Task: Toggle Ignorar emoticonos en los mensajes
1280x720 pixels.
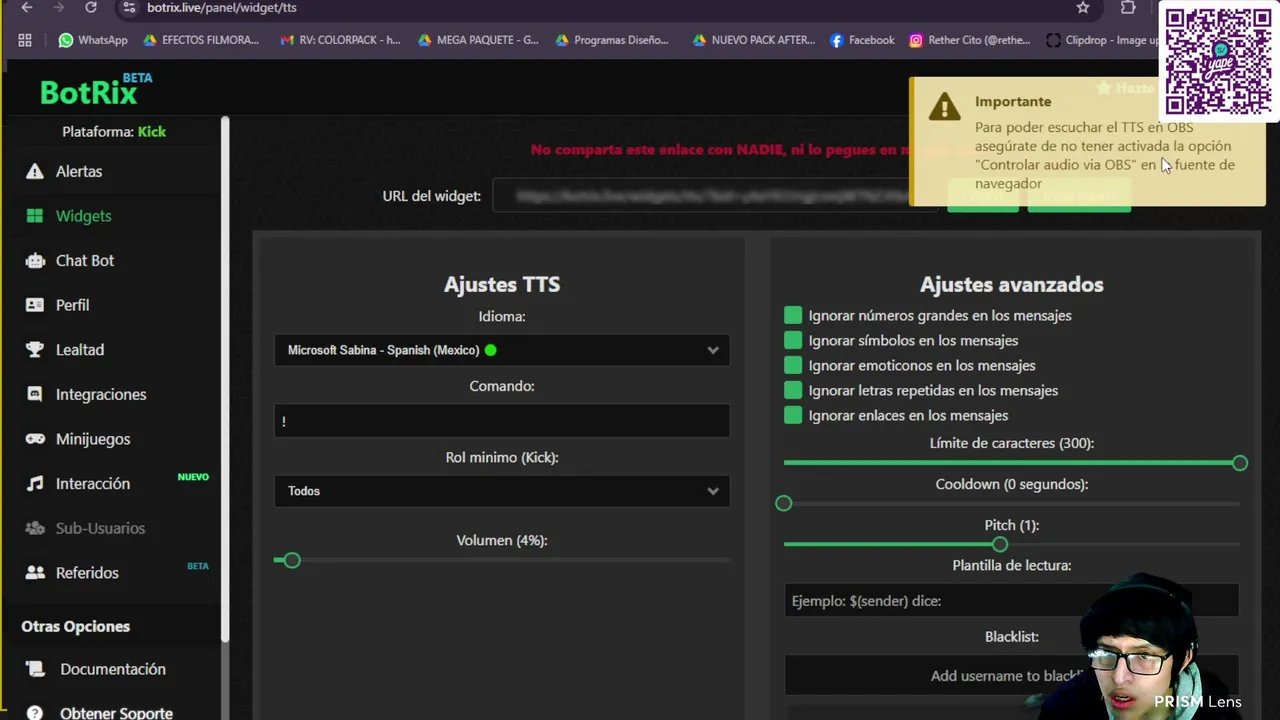Action: click(793, 365)
